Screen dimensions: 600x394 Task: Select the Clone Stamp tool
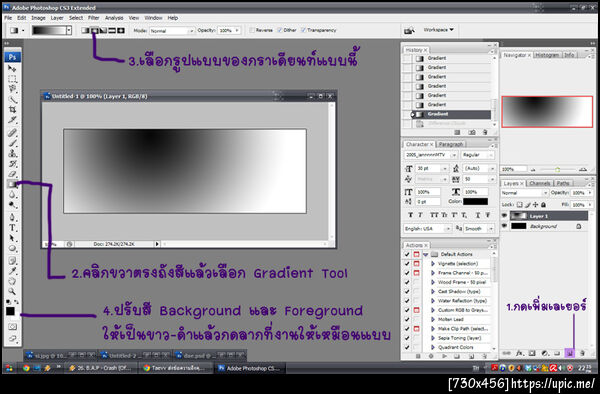point(12,153)
